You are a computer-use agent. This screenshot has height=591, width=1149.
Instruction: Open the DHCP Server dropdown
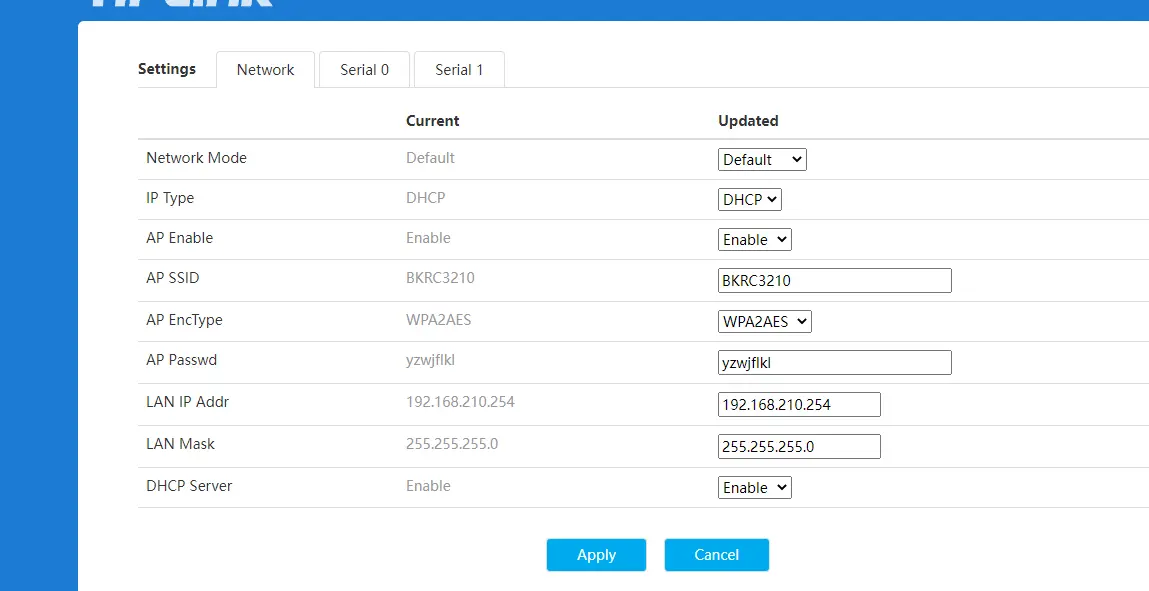tap(754, 488)
